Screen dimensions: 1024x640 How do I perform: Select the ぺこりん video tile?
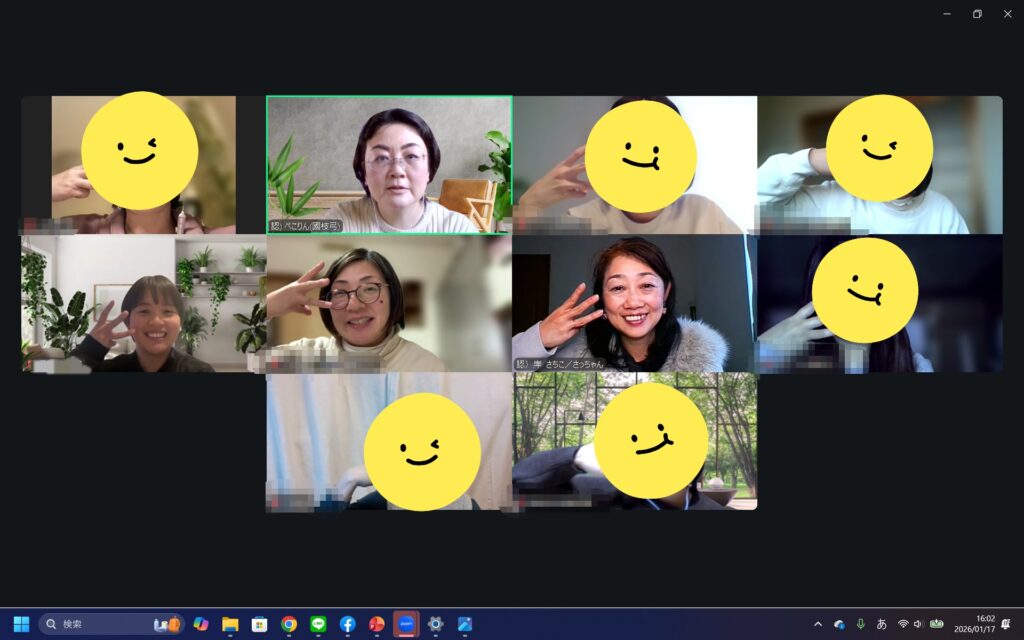point(389,164)
